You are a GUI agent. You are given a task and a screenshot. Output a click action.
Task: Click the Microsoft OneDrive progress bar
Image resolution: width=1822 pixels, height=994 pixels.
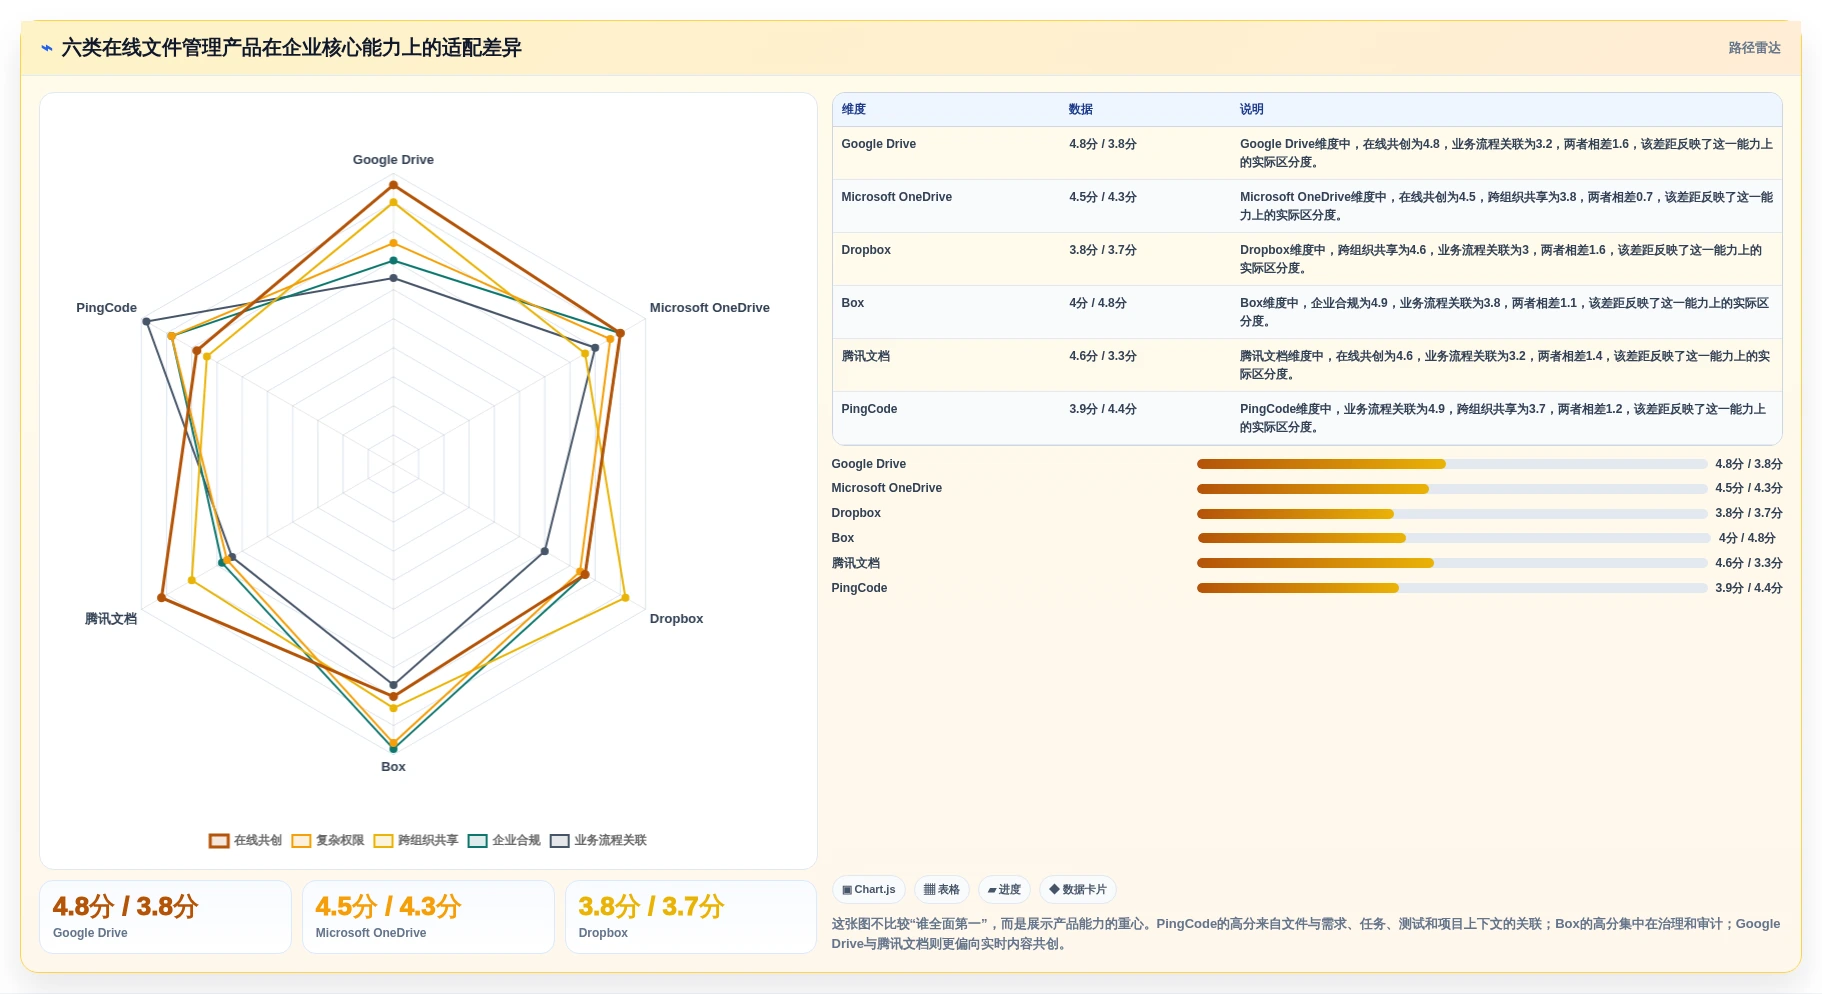[x=1452, y=489]
